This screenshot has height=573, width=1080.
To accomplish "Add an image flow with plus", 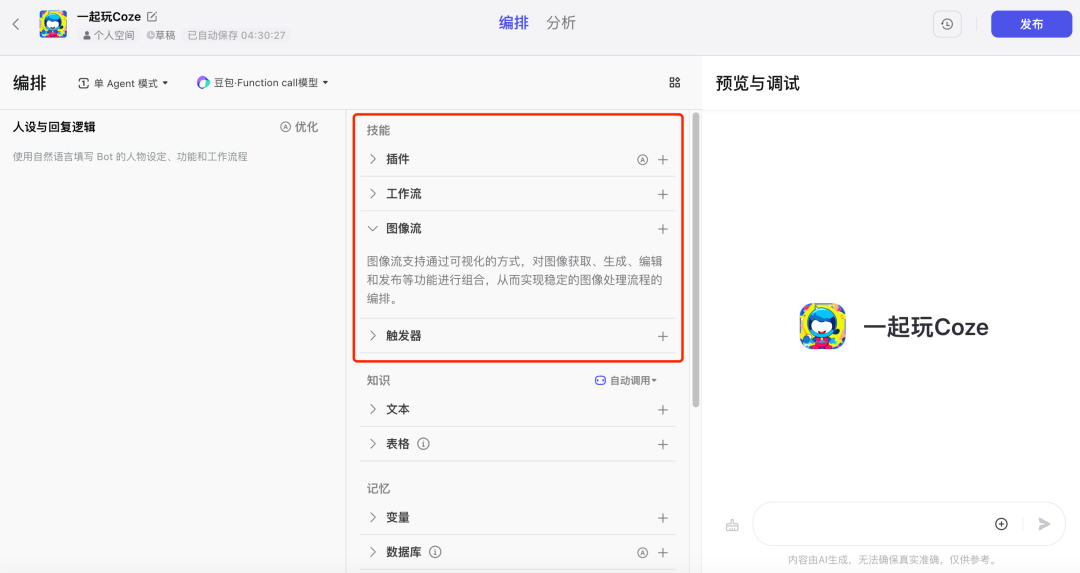I will point(663,229).
